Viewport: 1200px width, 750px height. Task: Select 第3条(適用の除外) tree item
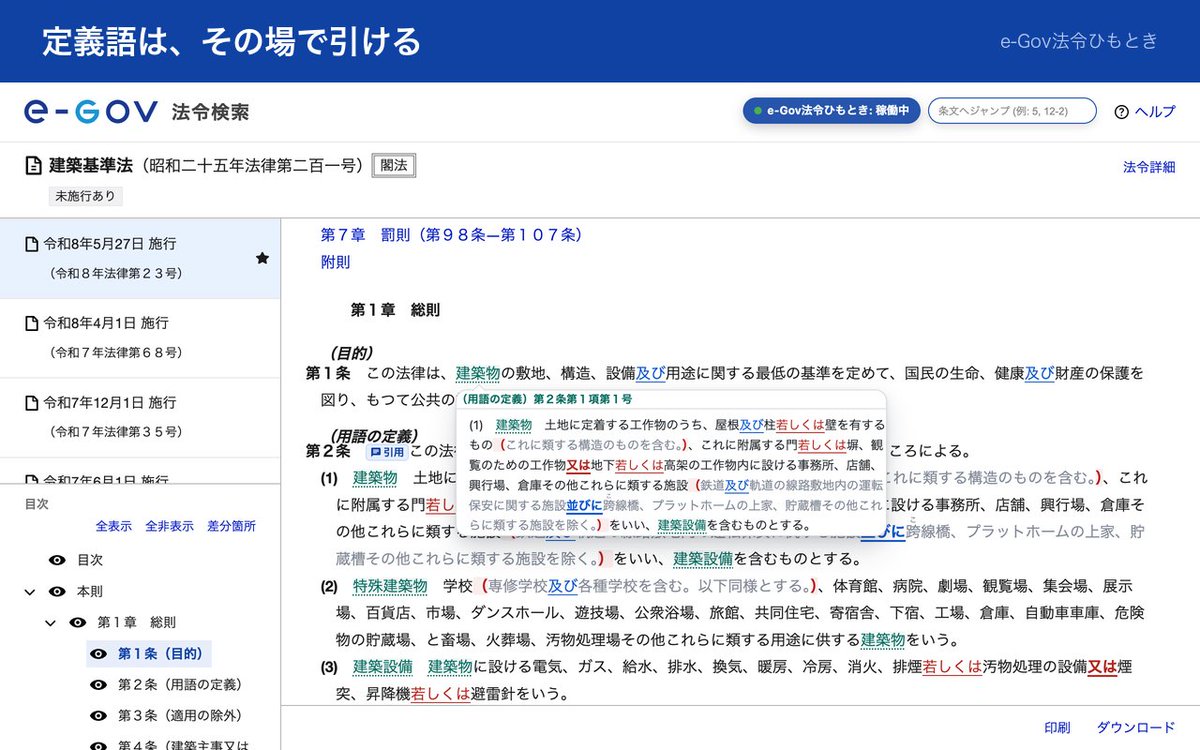click(180, 716)
